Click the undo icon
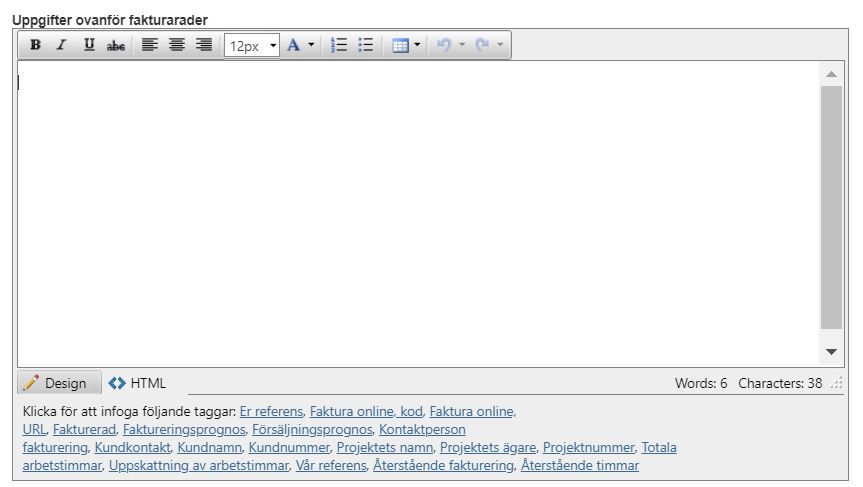The image size is (863, 487). pyautogui.click(x=444, y=45)
